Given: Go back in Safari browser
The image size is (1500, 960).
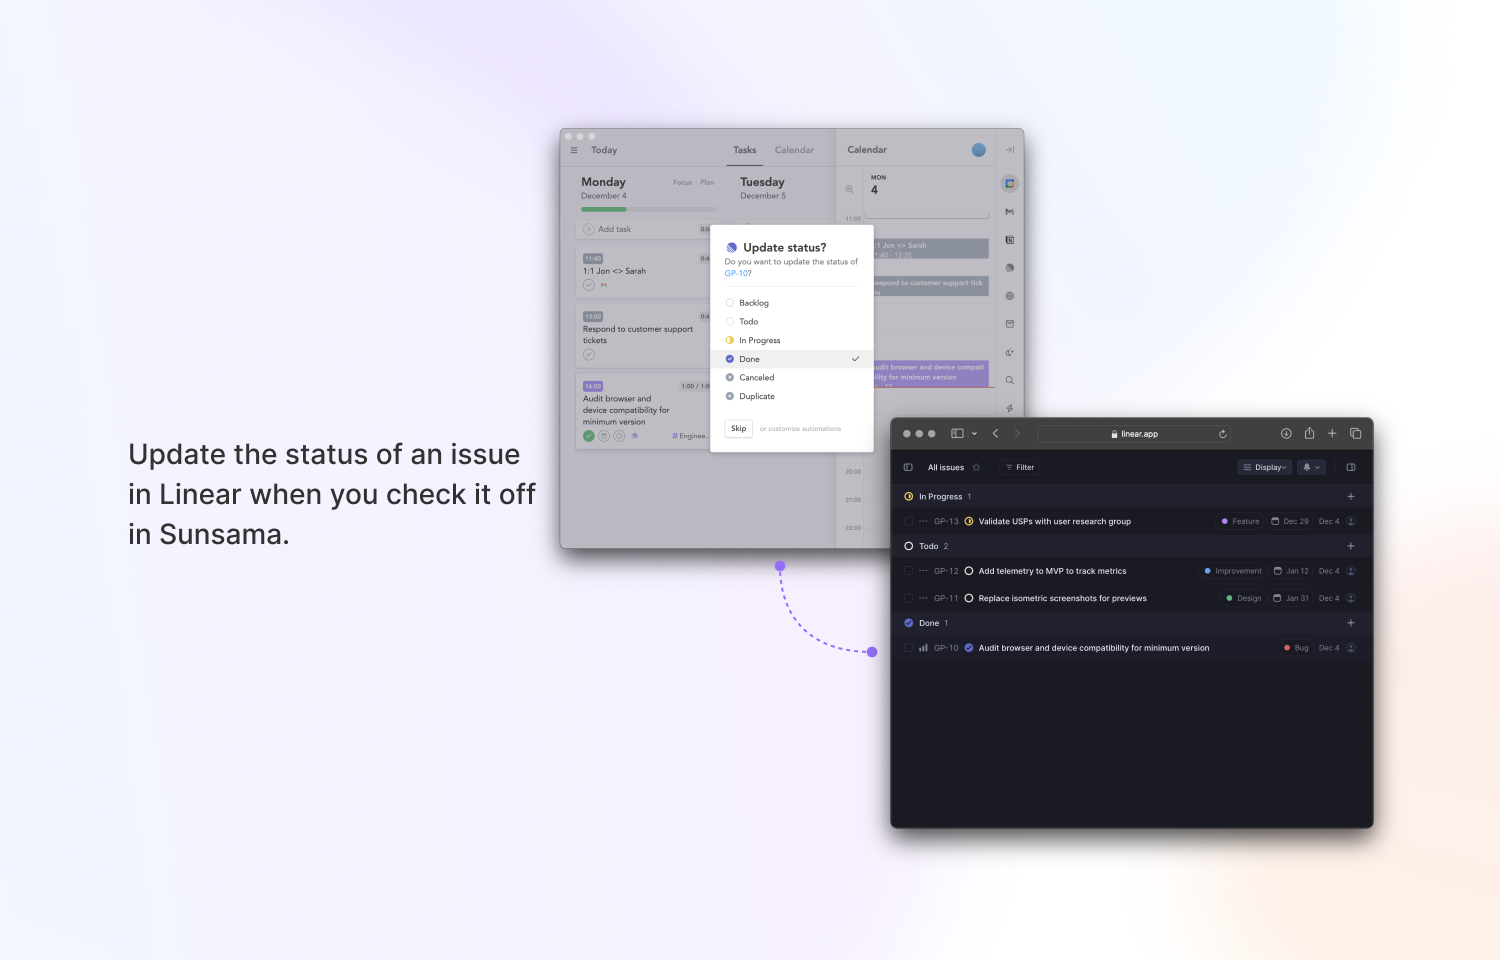Looking at the screenshot, I should pyautogui.click(x=995, y=433).
